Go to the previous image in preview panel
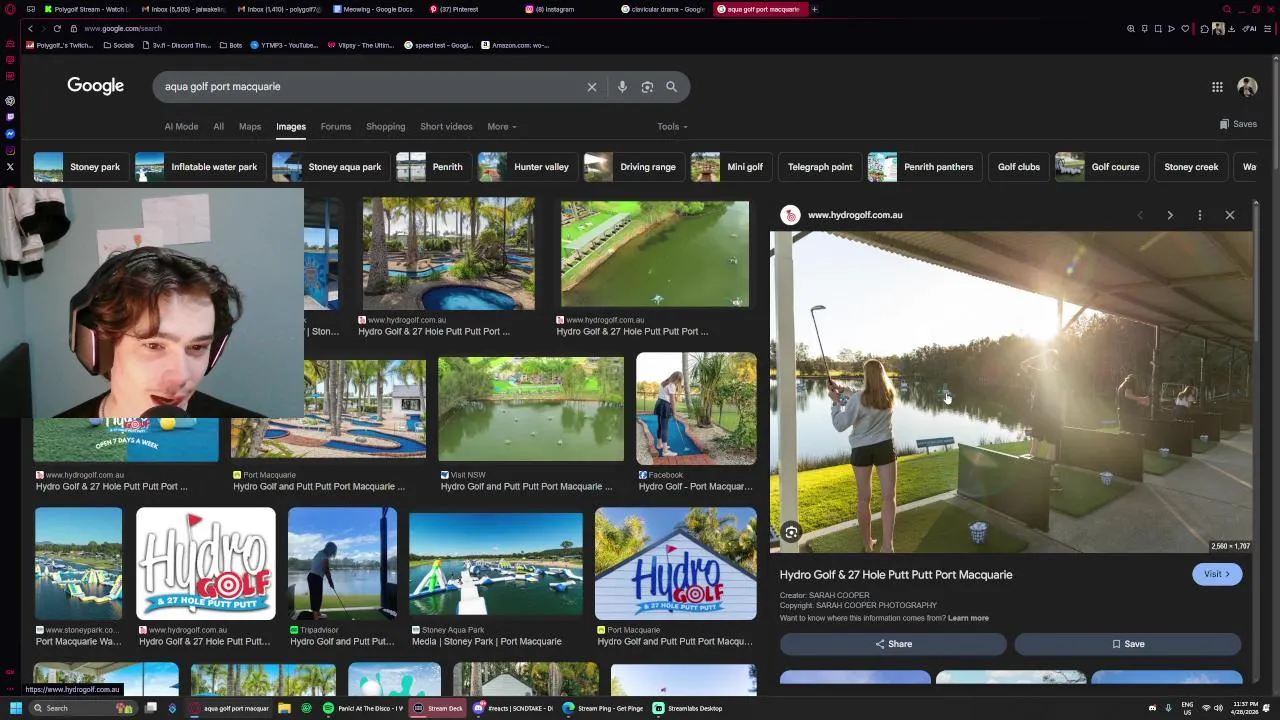1280x720 pixels. coord(1140,215)
